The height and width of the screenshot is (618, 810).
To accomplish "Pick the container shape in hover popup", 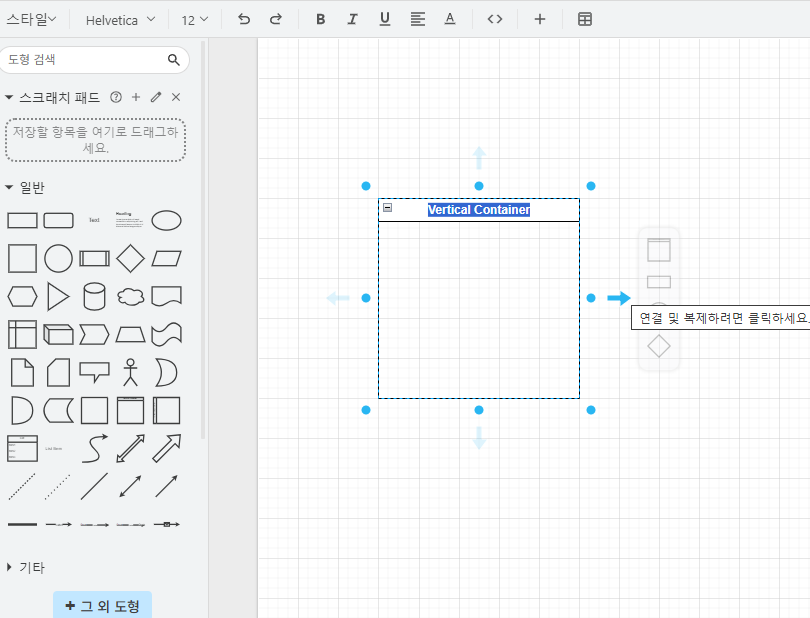I will [x=659, y=250].
